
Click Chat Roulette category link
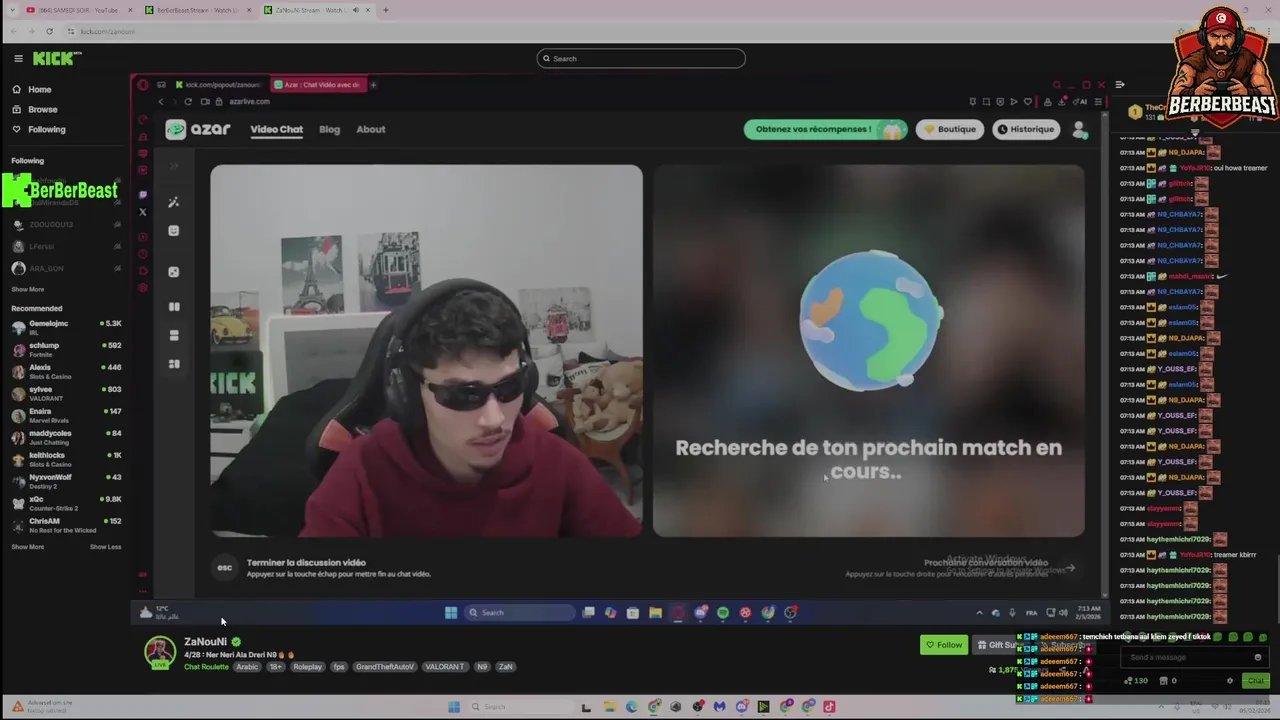tap(206, 667)
